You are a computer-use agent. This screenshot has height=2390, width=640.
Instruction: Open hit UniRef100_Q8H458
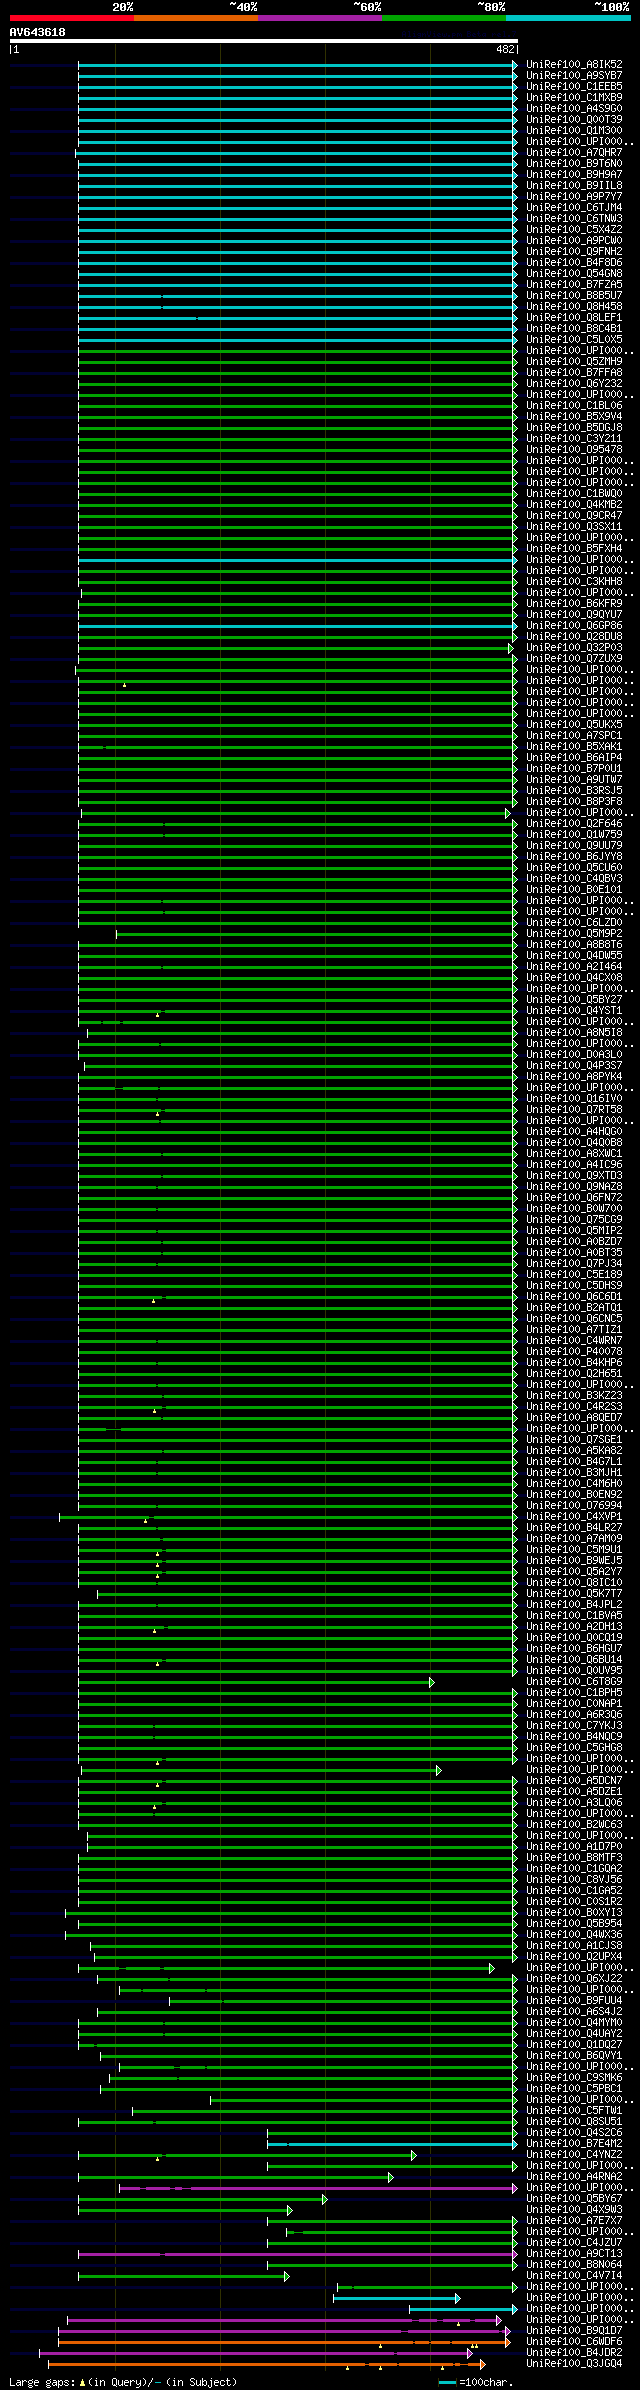[x=574, y=307]
